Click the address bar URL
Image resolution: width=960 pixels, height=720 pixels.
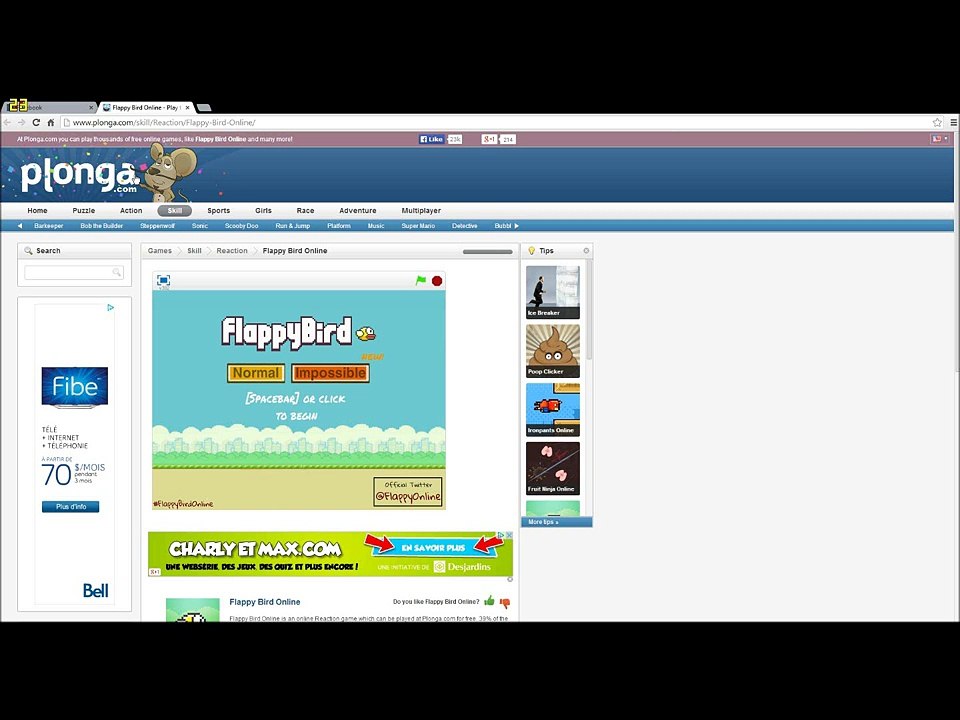coord(163,122)
